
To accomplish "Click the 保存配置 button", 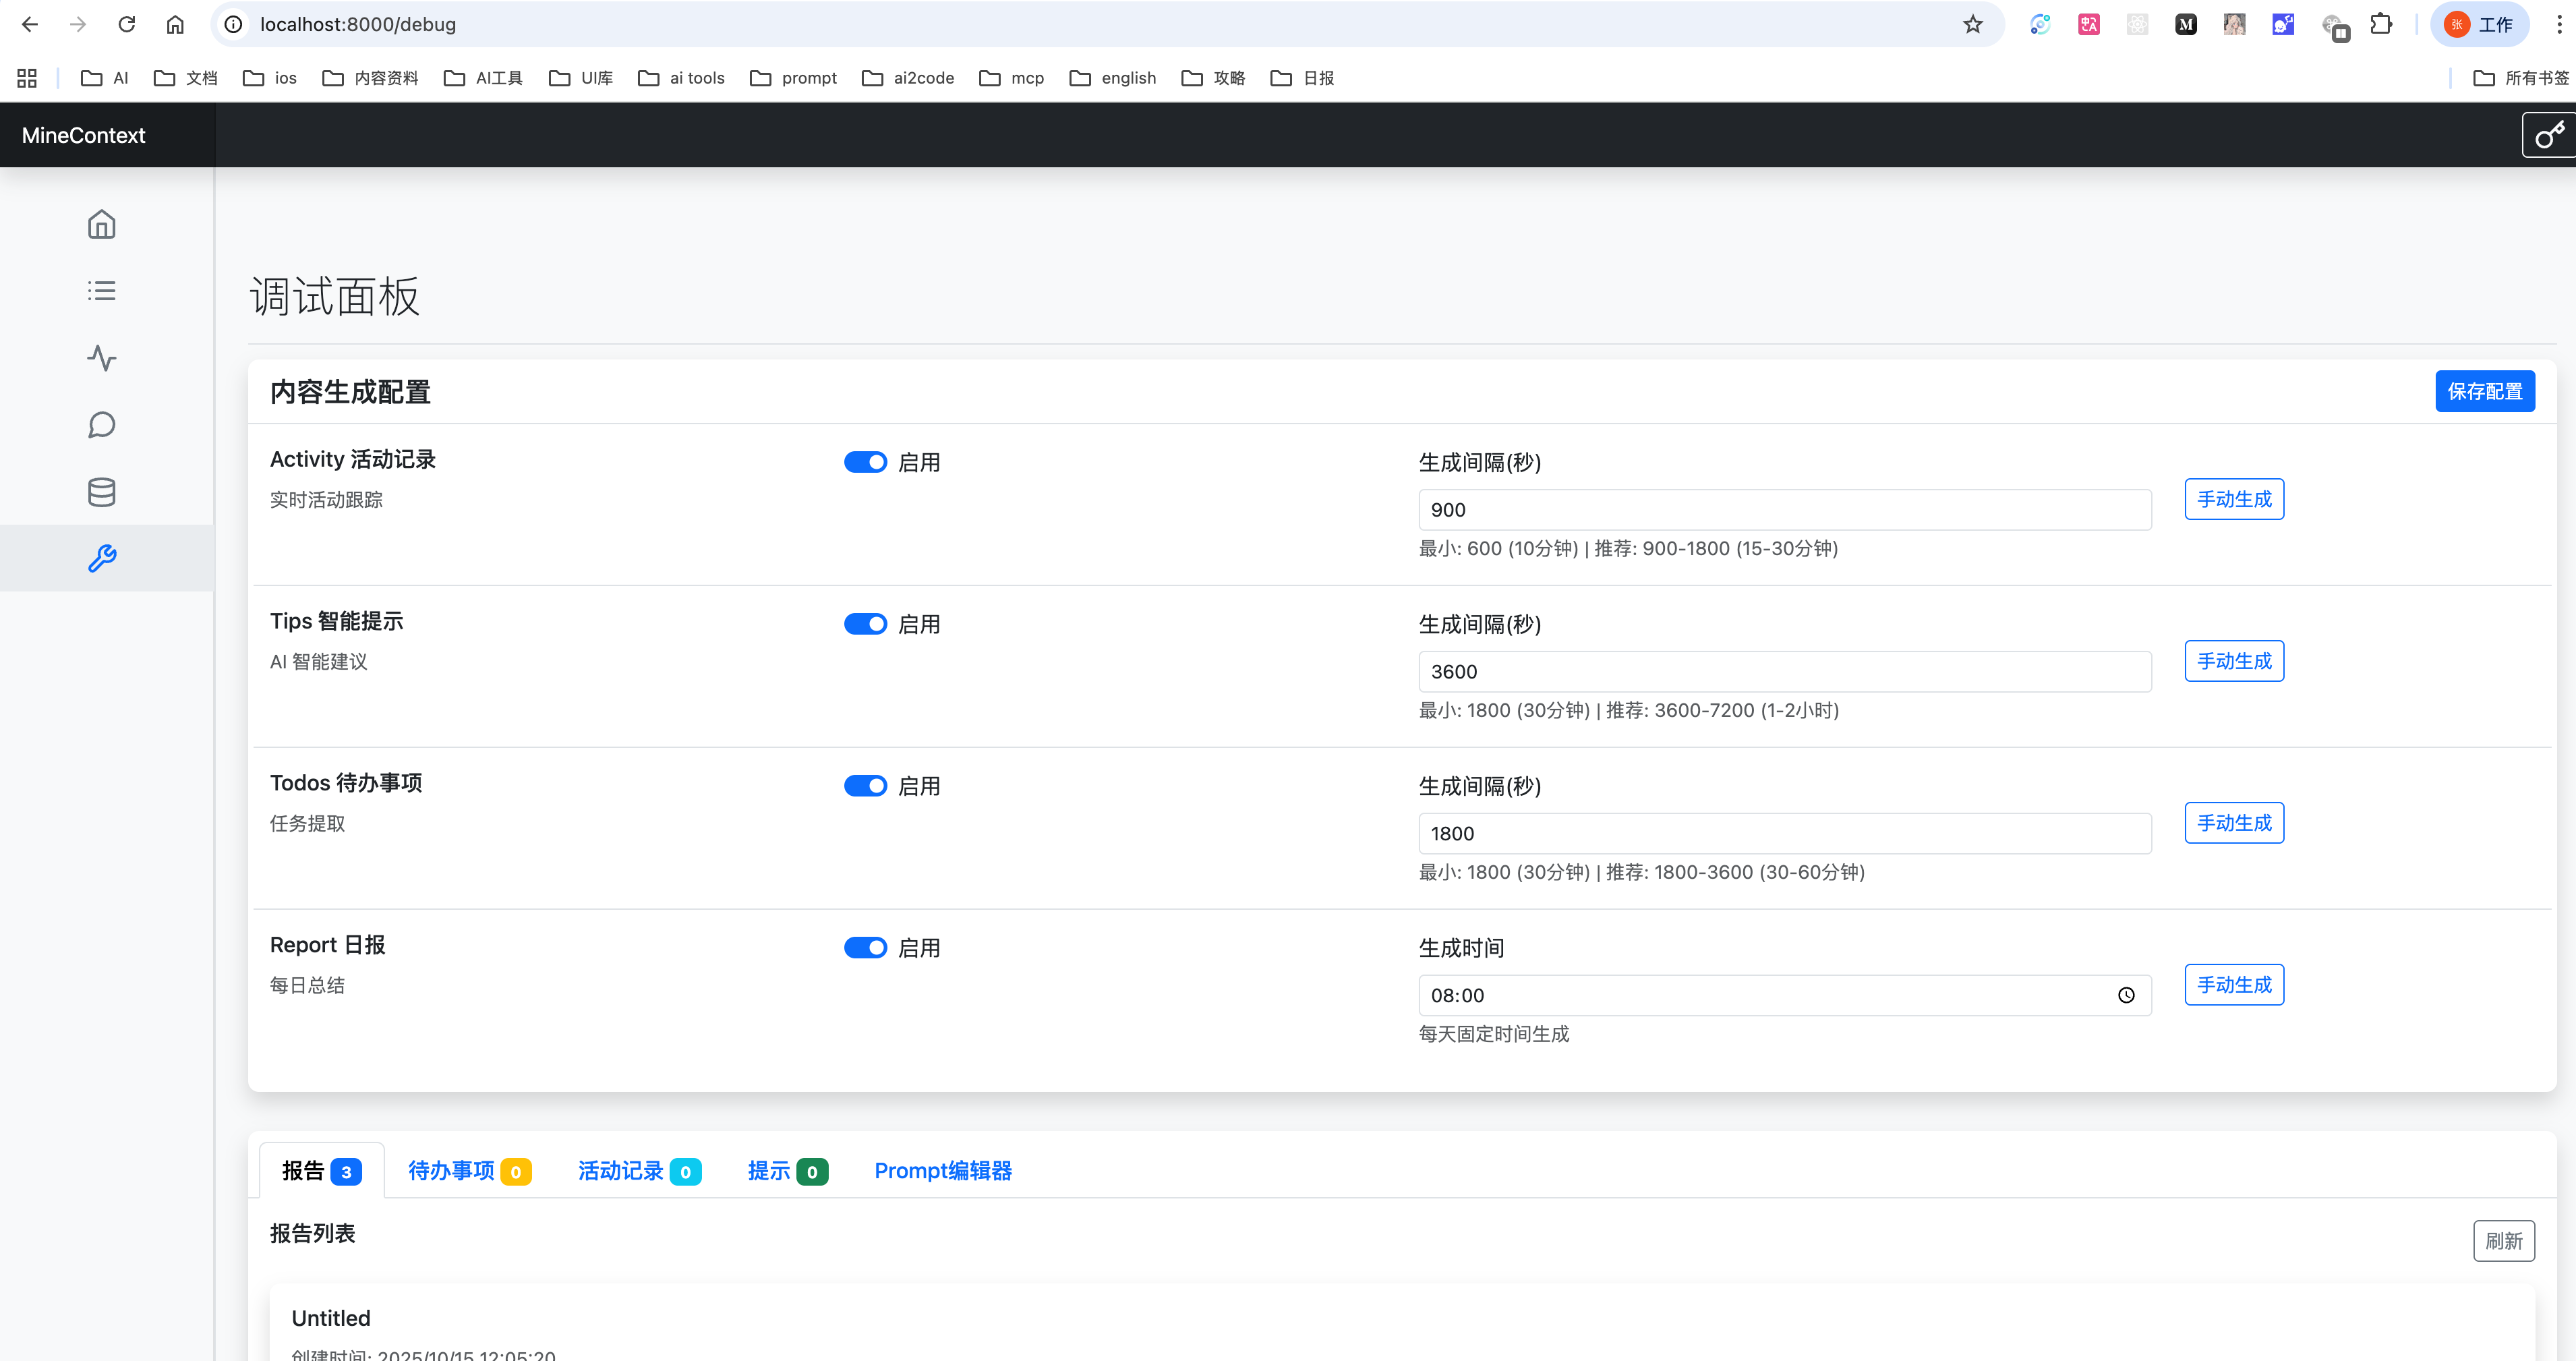I will 2484,391.
